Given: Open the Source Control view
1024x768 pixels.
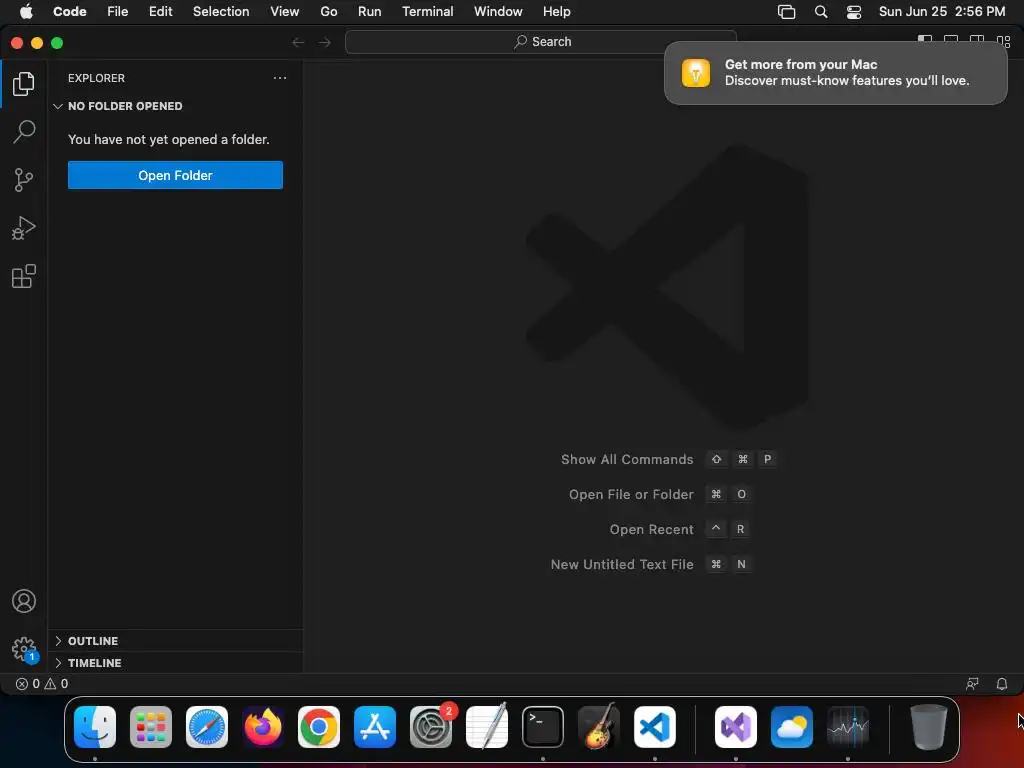Looking at the screenshot, I should tap(24, 180).
